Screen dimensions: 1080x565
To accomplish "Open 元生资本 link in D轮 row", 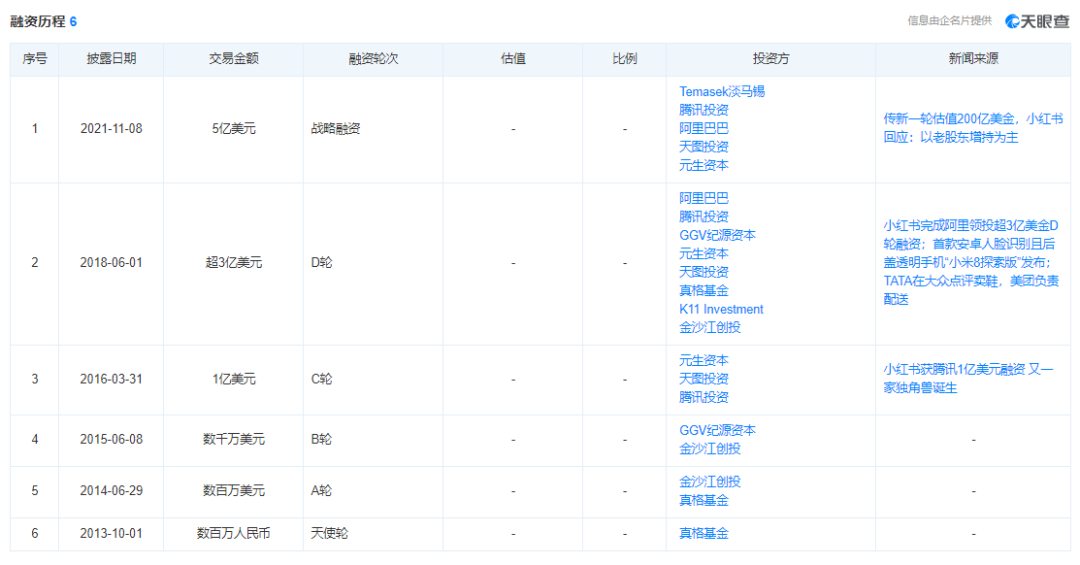I will click(703, 254).
